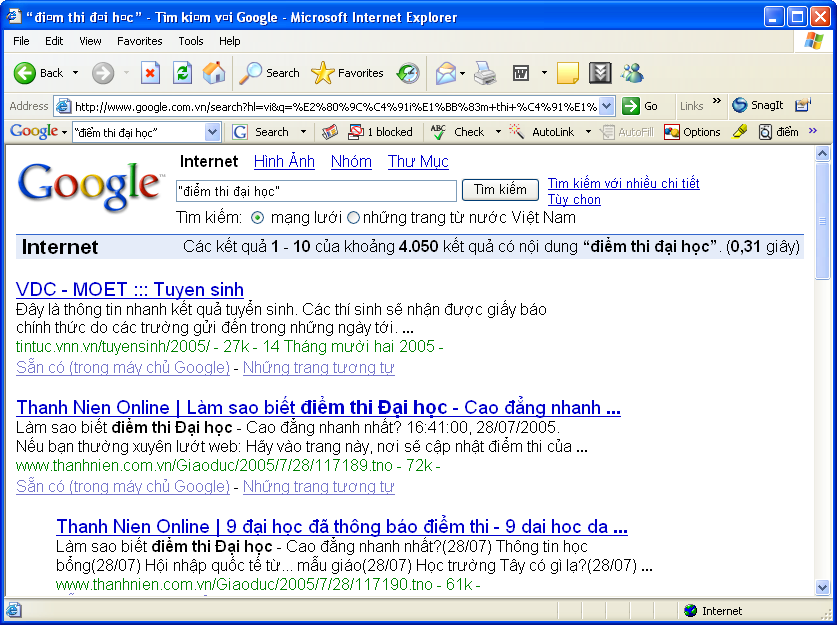The image size is (837, 625).
Task: Go to Home page icon
Action: (214, 73)
